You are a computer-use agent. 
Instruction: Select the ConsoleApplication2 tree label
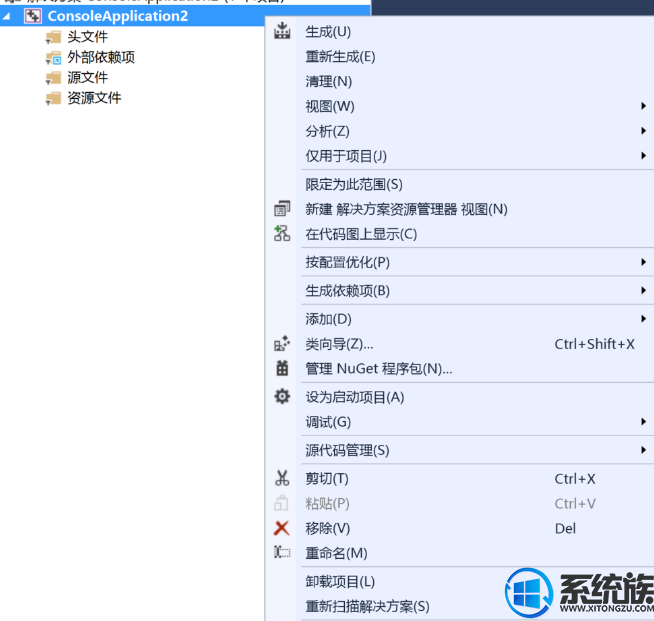118,16
